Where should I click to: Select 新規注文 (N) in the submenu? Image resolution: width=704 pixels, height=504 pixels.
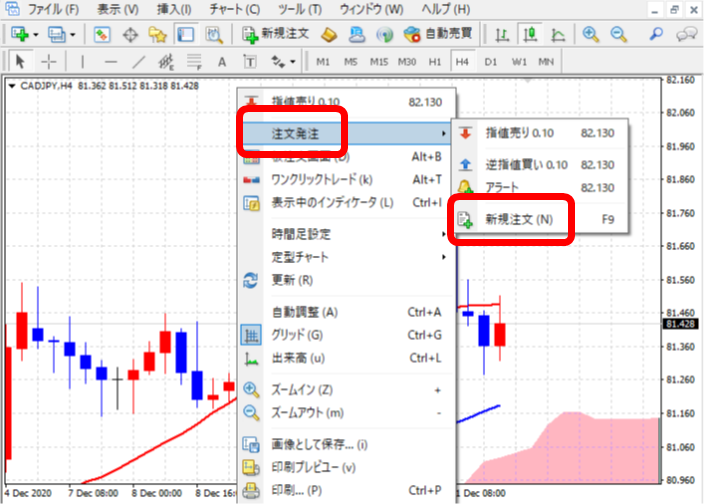[515, 219]
